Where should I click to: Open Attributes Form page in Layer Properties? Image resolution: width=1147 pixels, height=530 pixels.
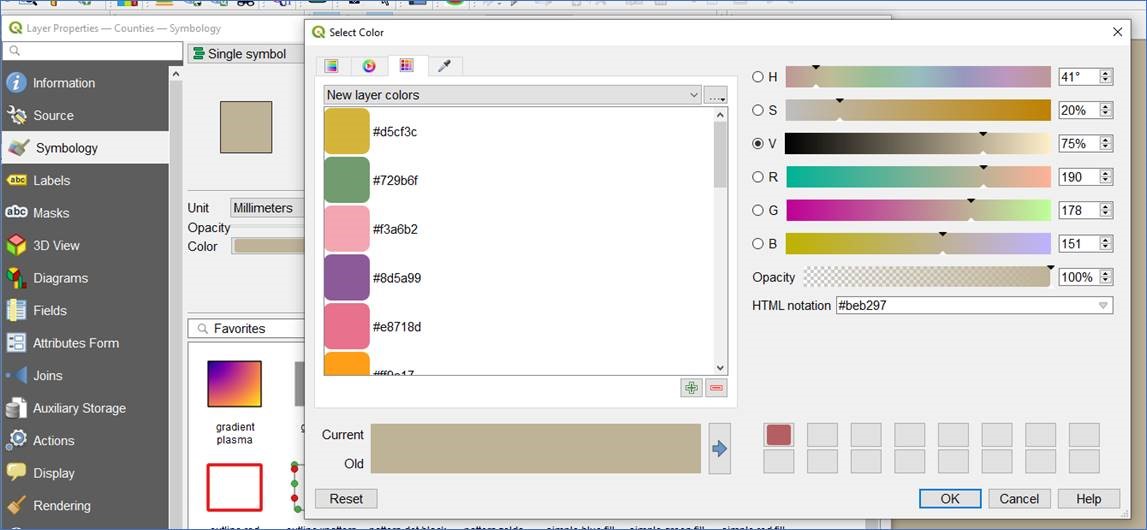[85, 343]
